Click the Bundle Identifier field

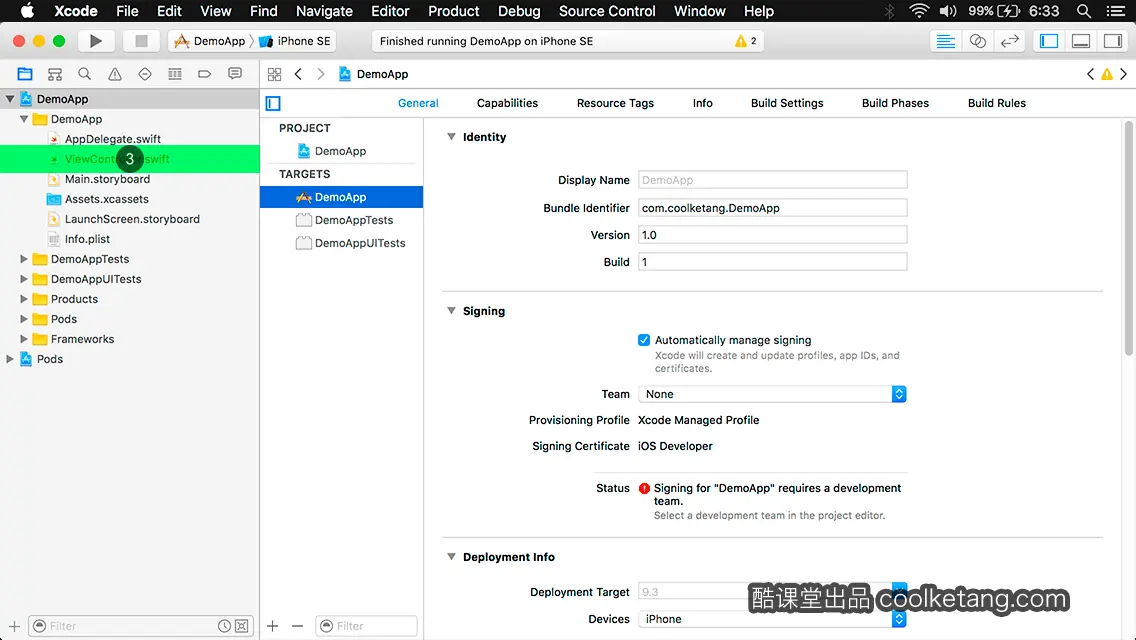[x=772, y=208]
